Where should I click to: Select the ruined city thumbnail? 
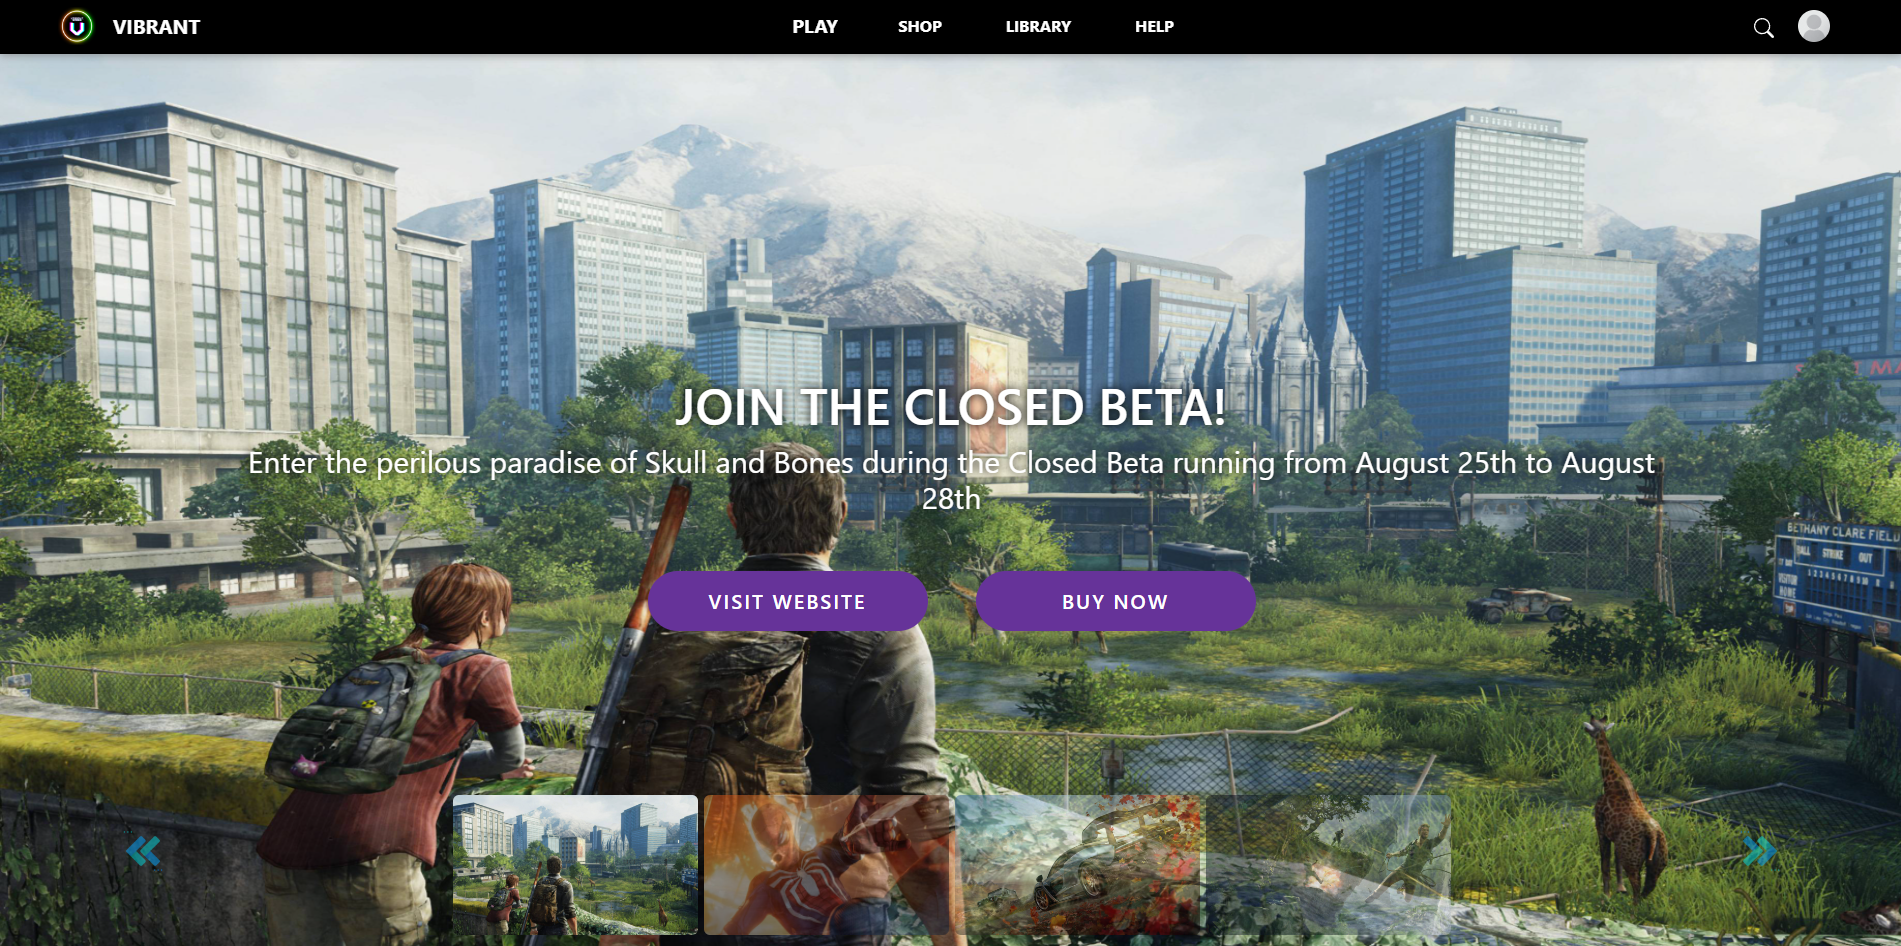tap(575, 865)
